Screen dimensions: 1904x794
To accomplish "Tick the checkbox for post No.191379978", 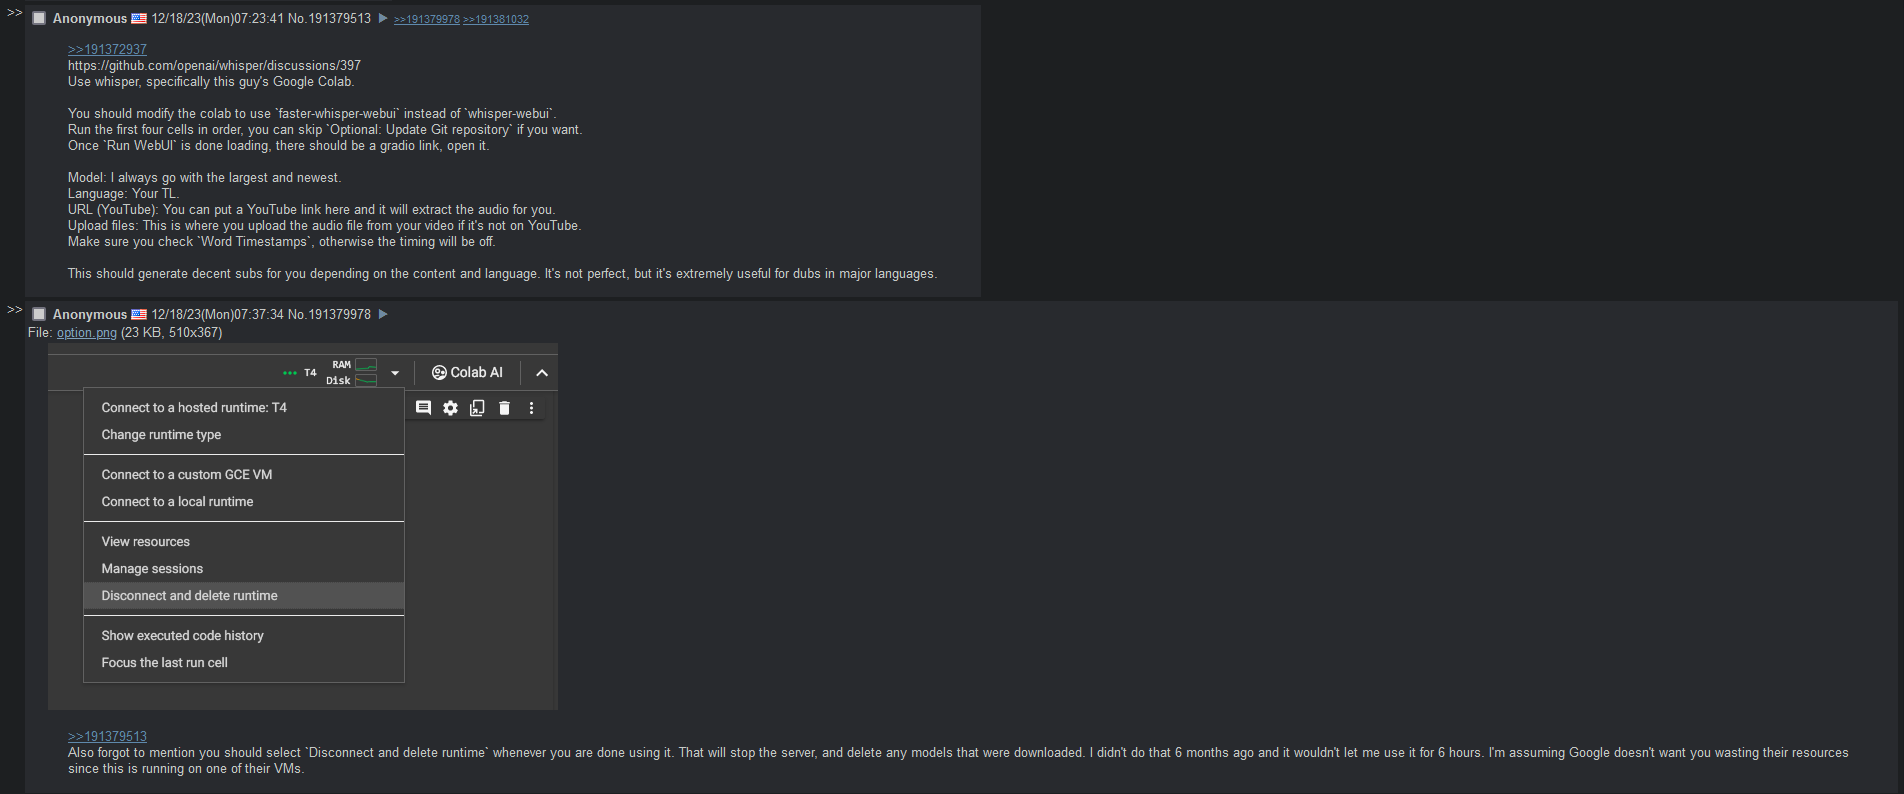I will 39,314.
